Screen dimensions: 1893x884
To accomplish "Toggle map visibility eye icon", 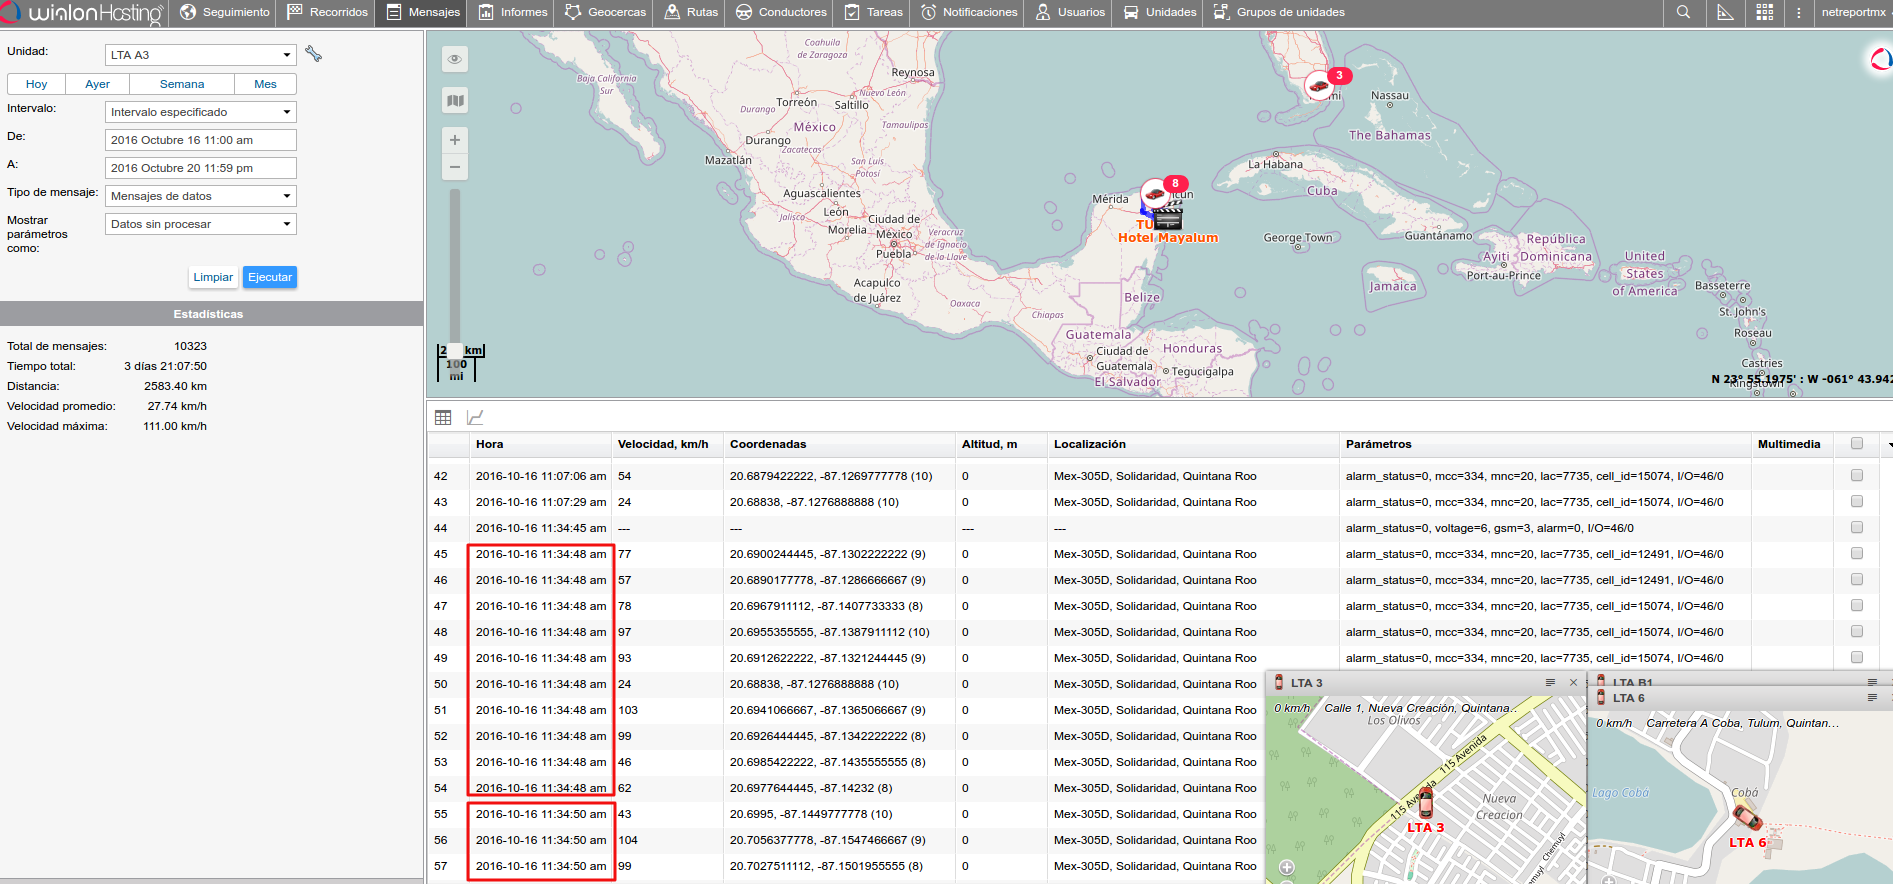I will point(455,59).
